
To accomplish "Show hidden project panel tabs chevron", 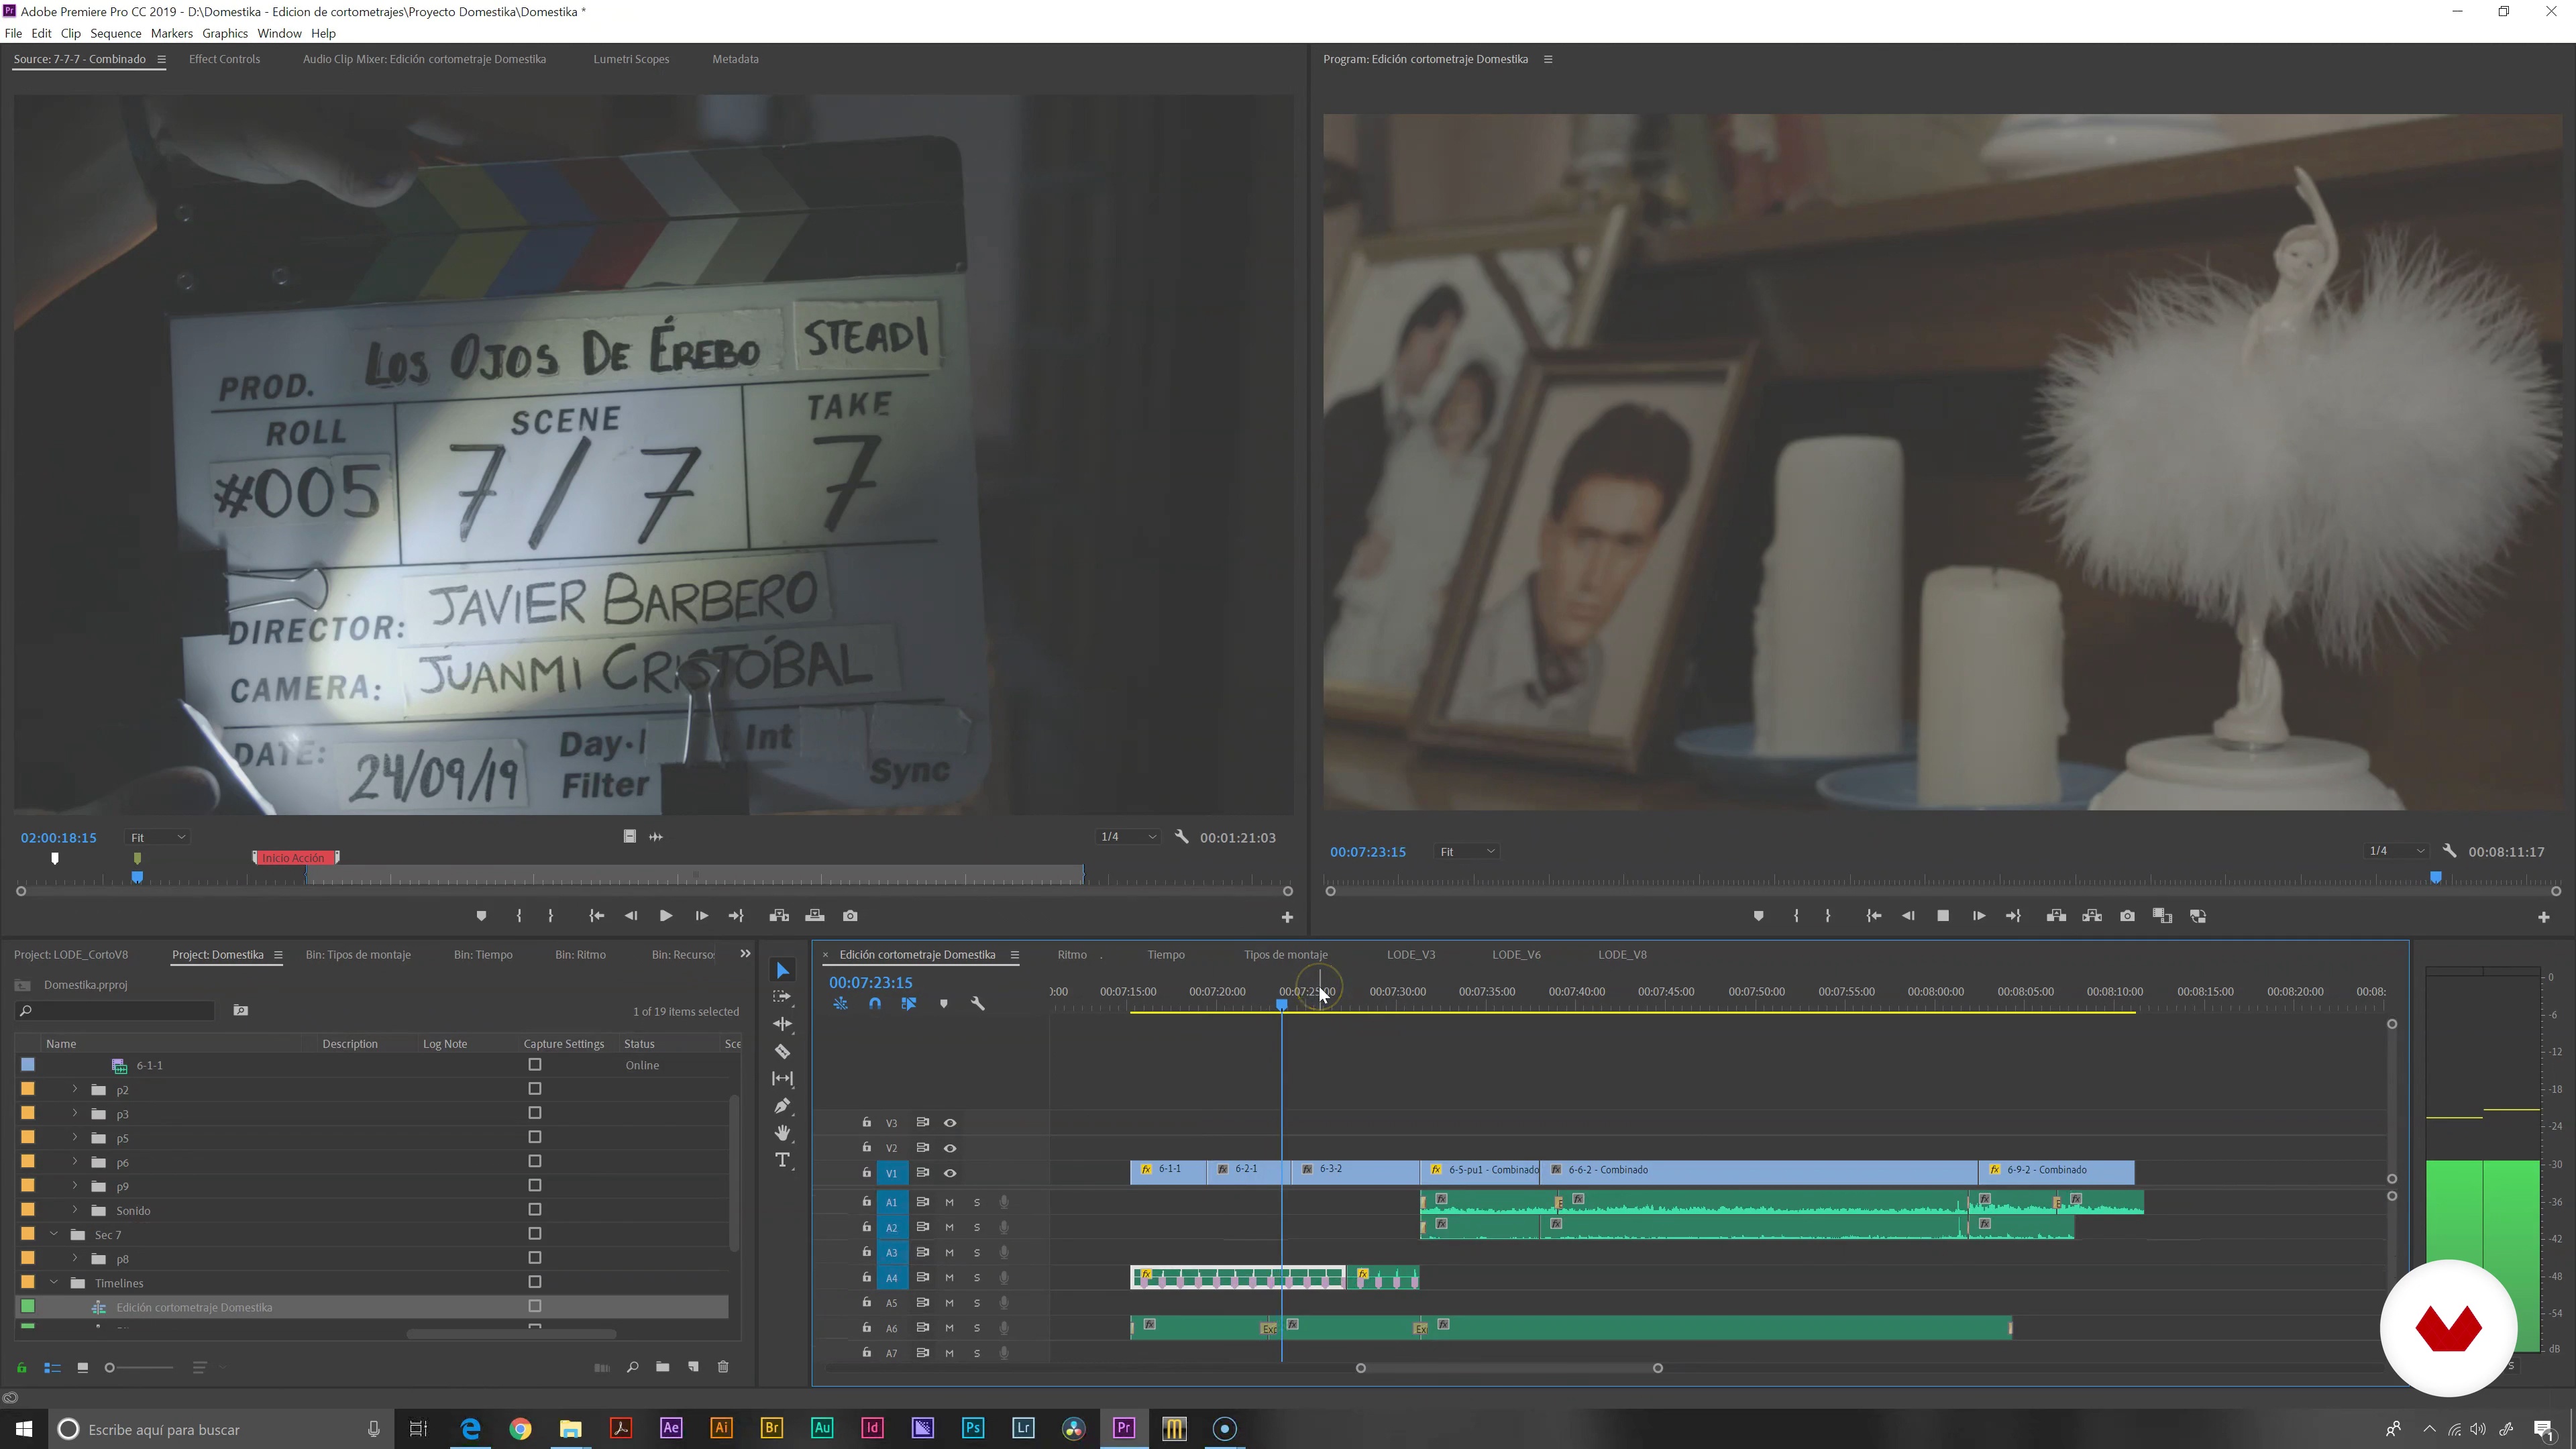I will (745, 954).
